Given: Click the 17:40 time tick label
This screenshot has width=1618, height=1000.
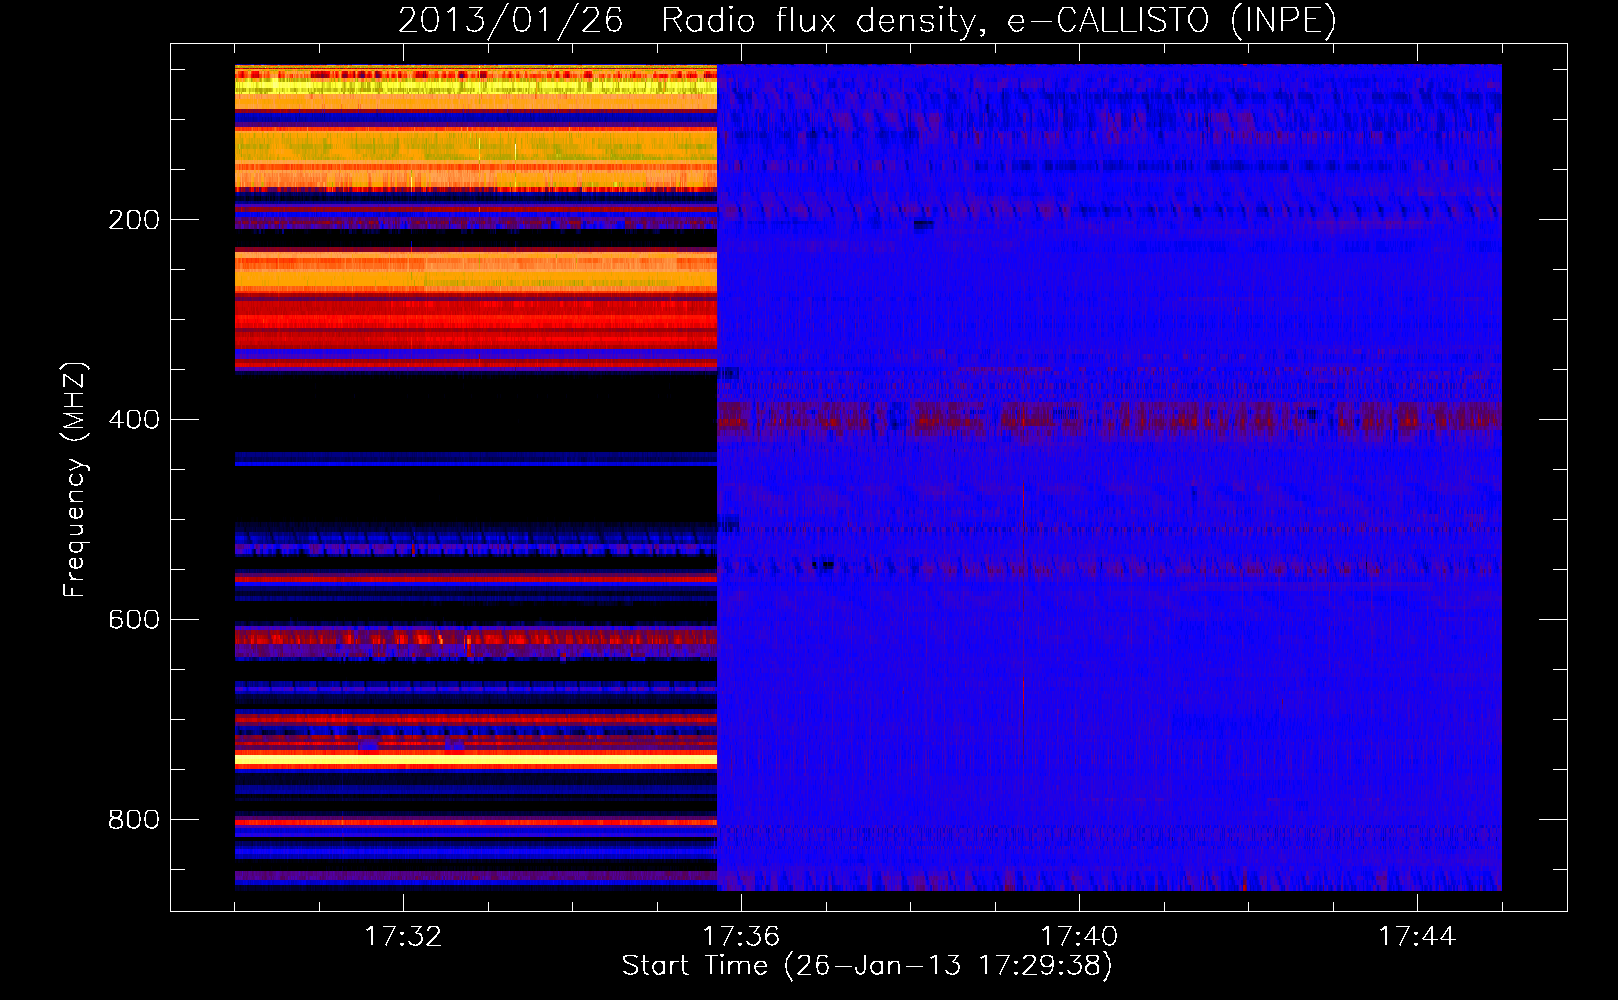Looking at the screenshot, I should pos(1079,937).
